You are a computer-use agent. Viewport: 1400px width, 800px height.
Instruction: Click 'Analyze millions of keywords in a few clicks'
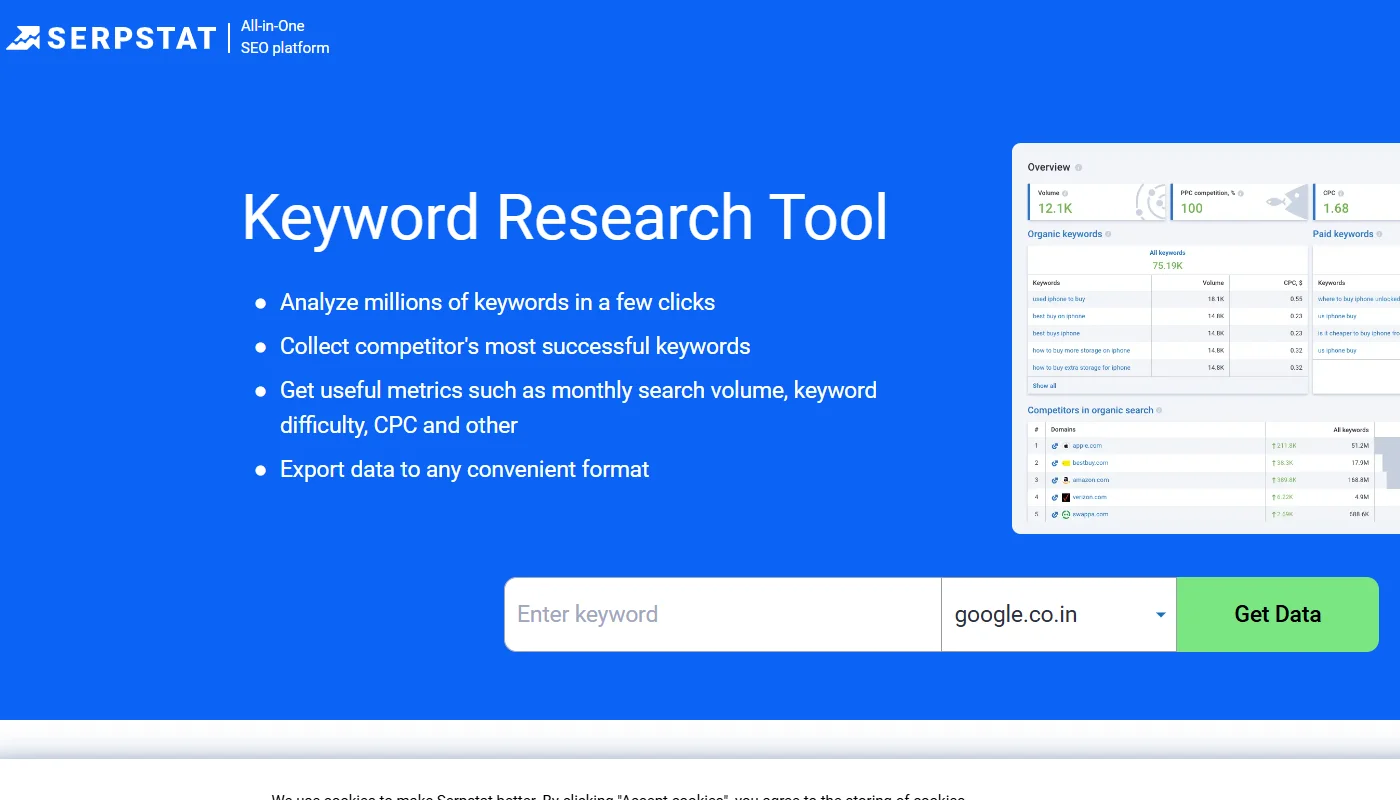click(497, 302)
